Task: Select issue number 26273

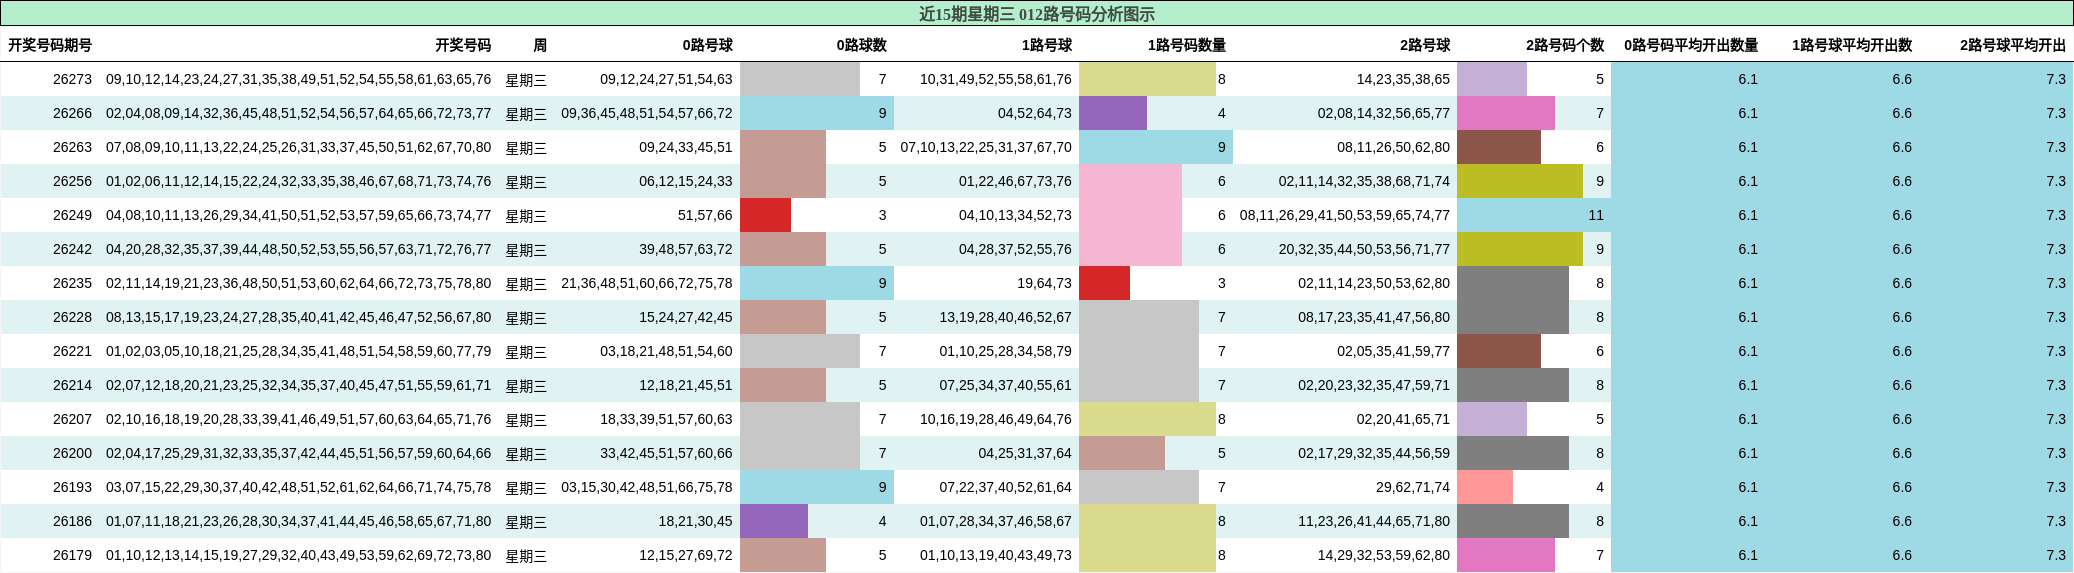Action: pyautogui.click(x=72, y=79)
